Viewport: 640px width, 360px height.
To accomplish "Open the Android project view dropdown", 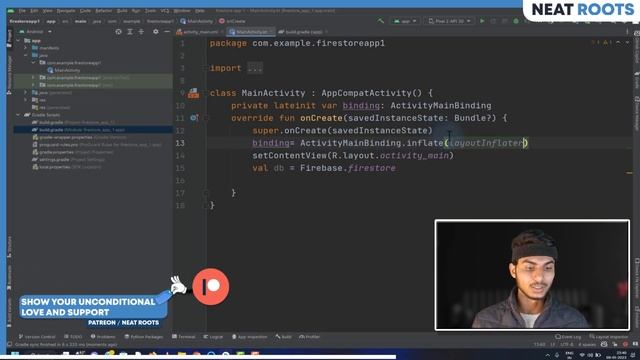I will click(x=36, y=31).
